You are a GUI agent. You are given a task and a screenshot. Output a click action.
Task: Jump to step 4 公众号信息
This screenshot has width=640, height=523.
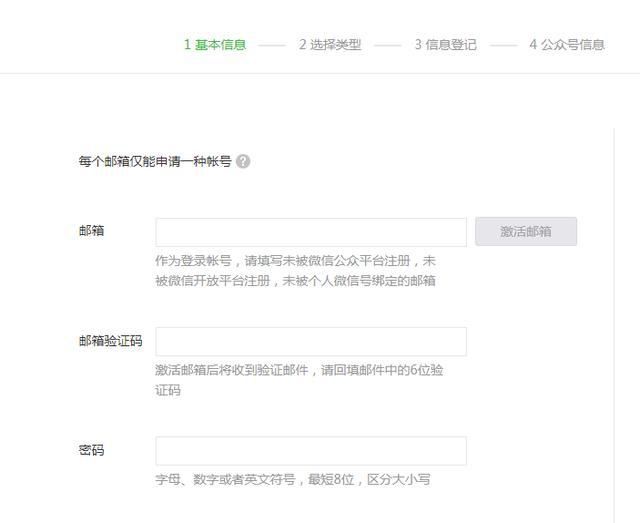click(567, 45)
